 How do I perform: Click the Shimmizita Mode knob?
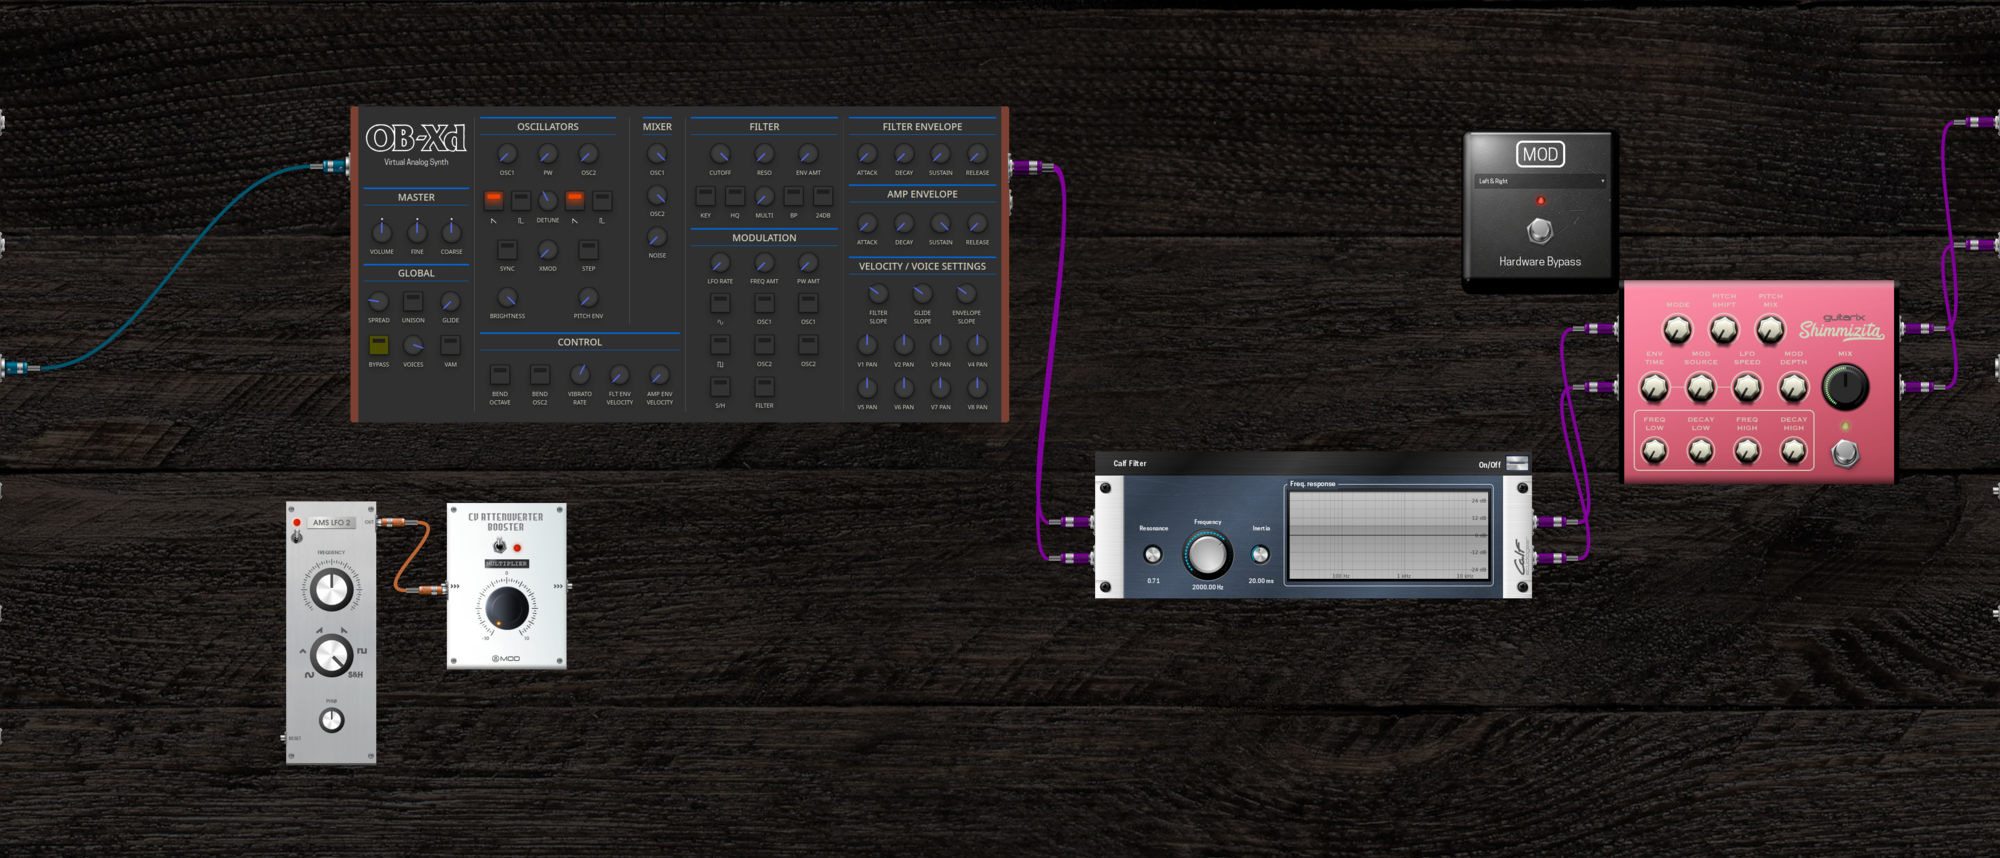(1677, 329)
